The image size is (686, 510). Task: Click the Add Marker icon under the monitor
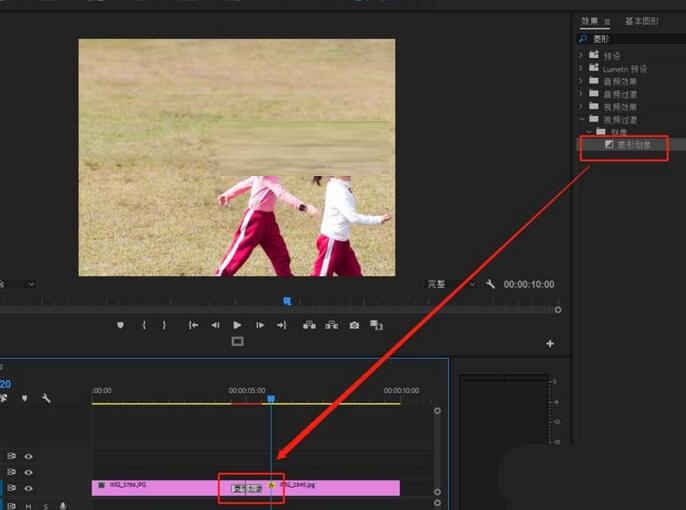121,325
